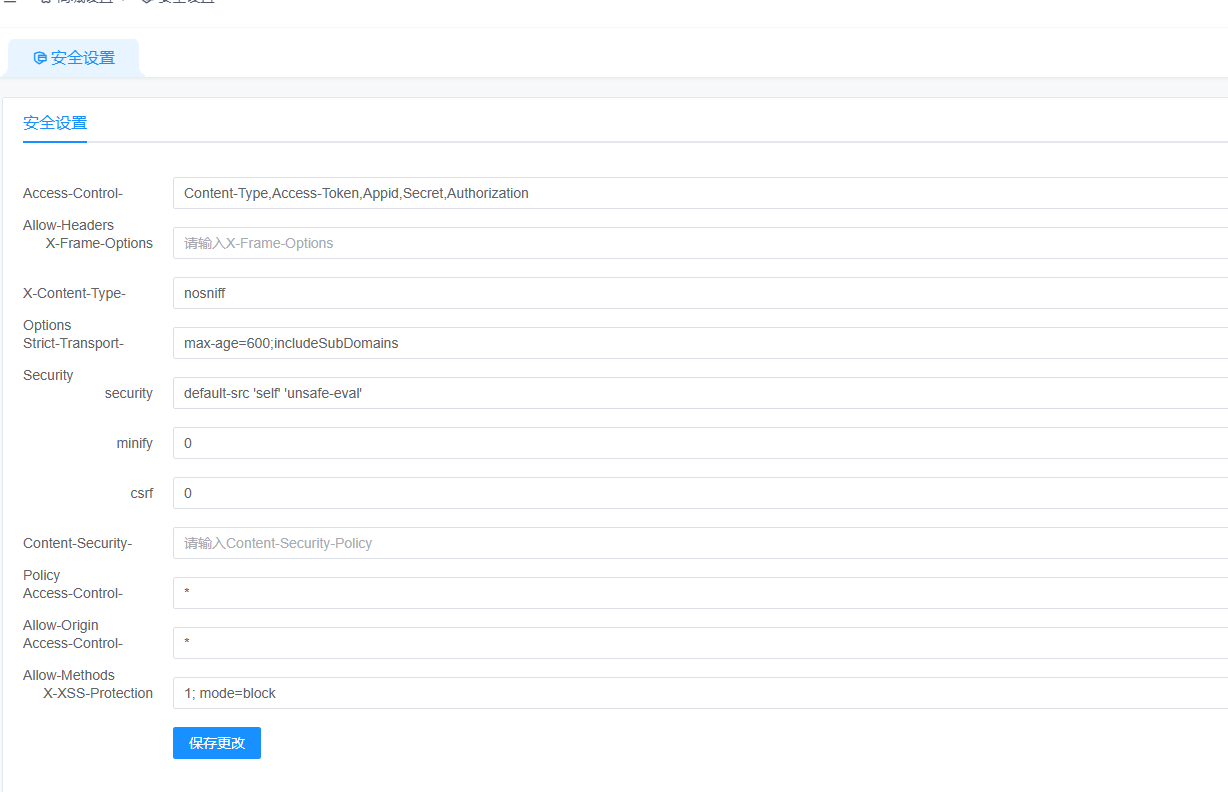Edit the max-age=600;includeSubDomains field

coord(700,343)
